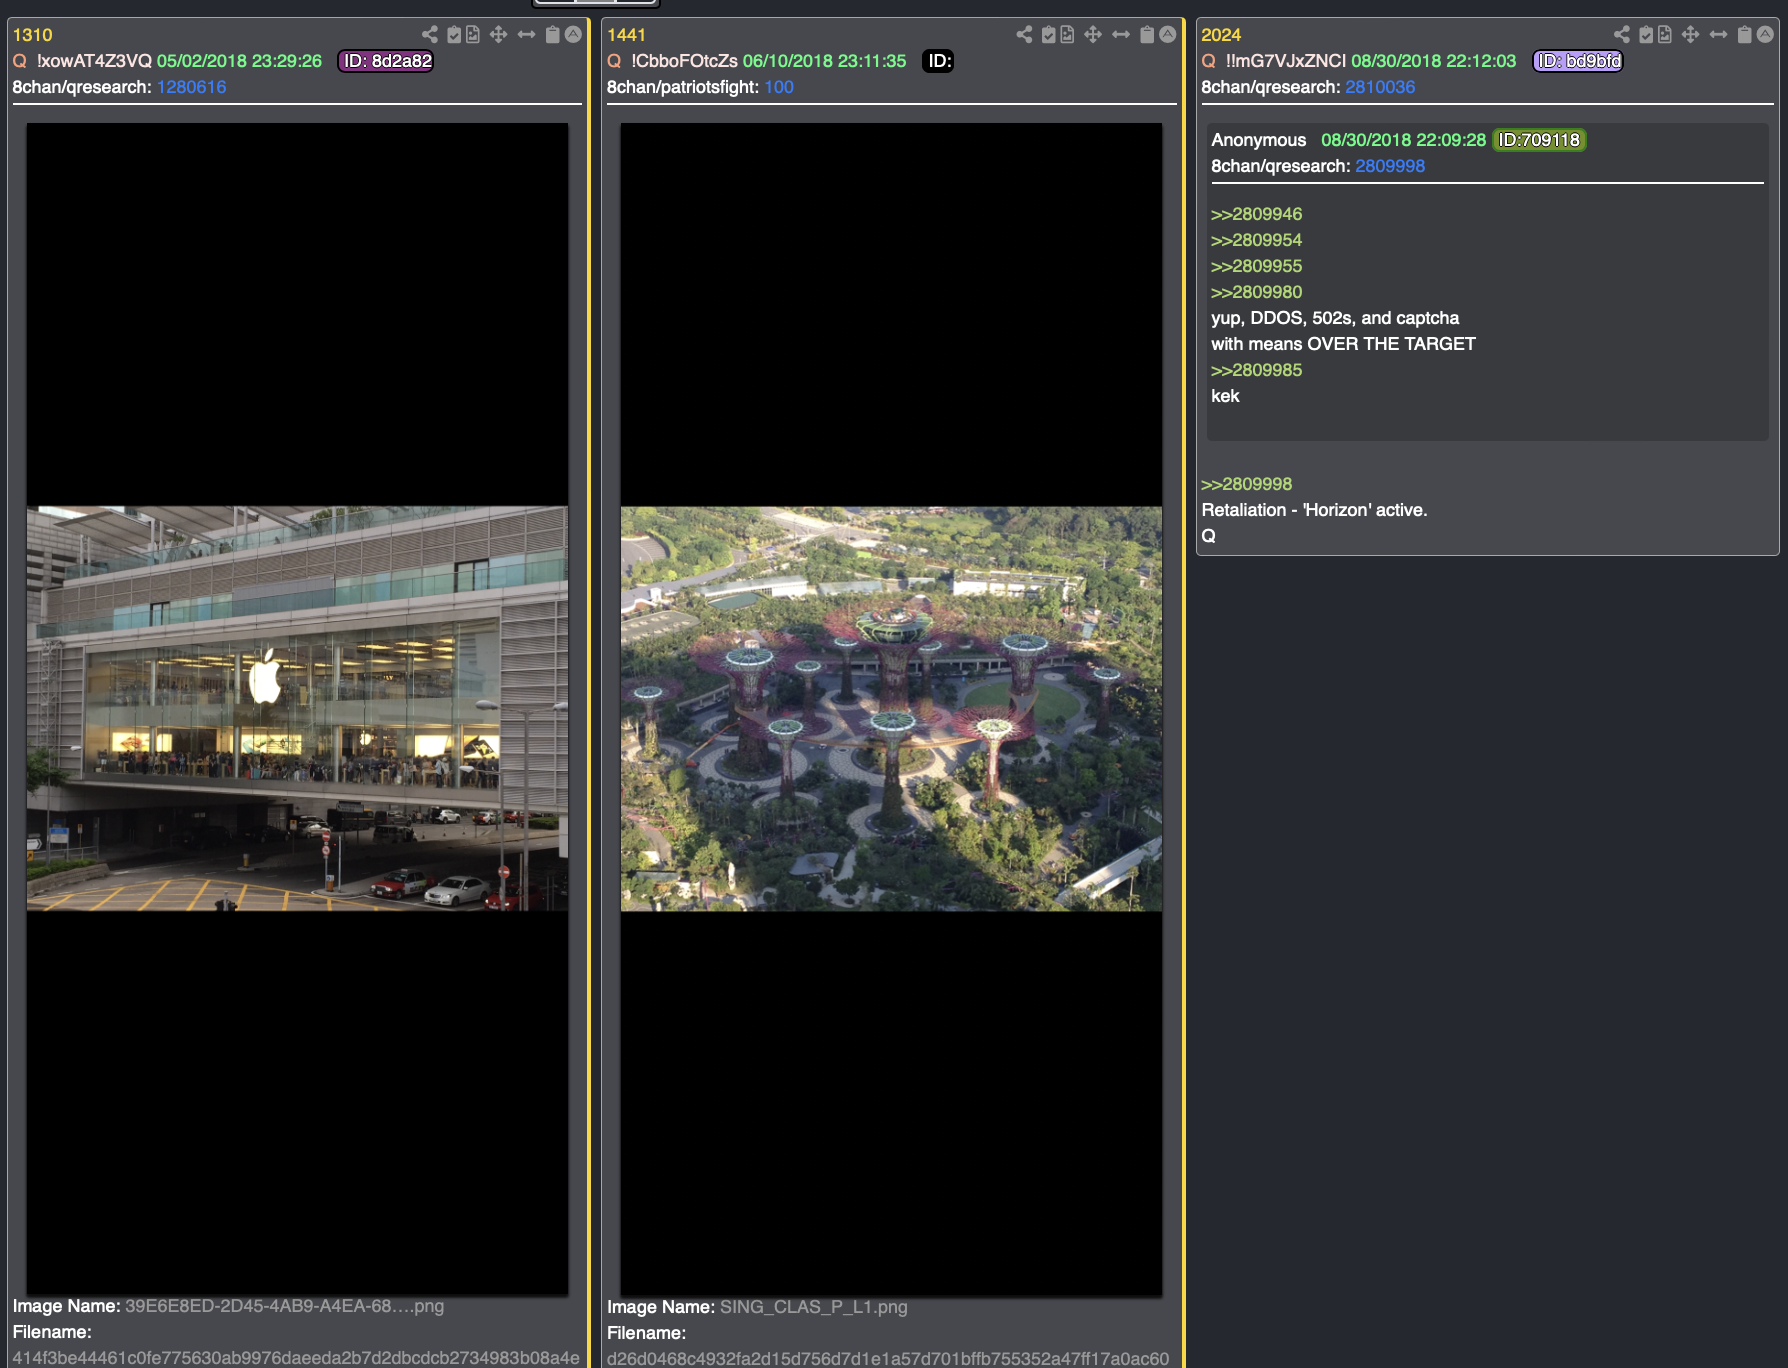This screenshot has width=1788, height=1368.
Task: Click the clipboard-check icon on post 2024
Action: pos(1646,34)
